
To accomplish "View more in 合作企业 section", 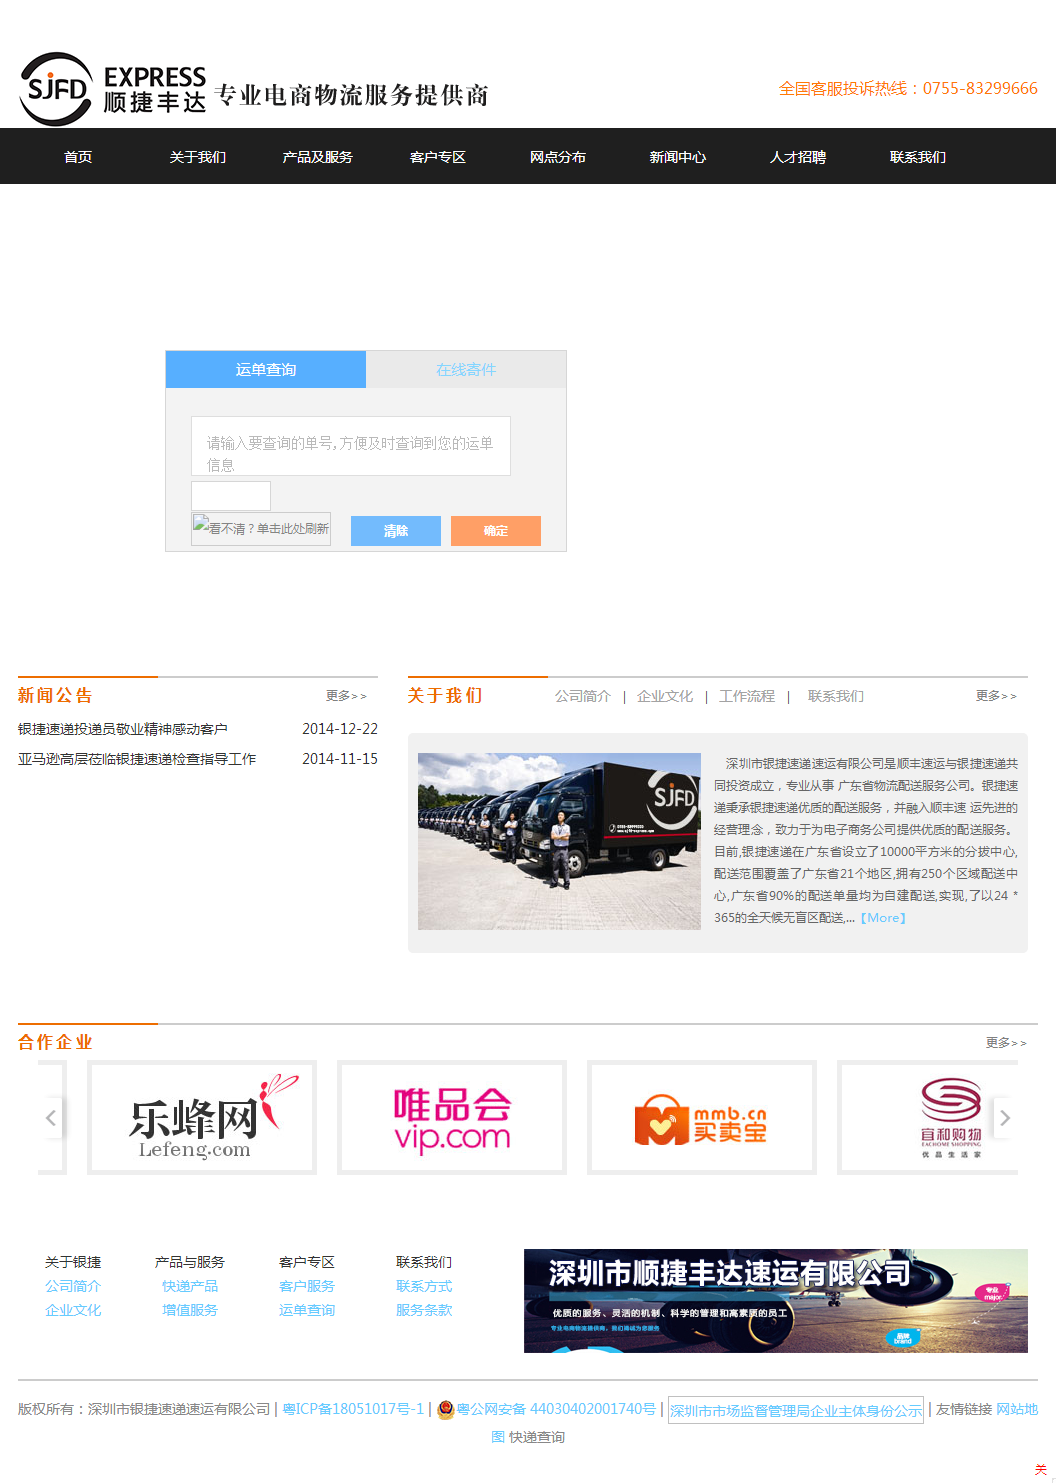I will (x=1006, y=1043).
